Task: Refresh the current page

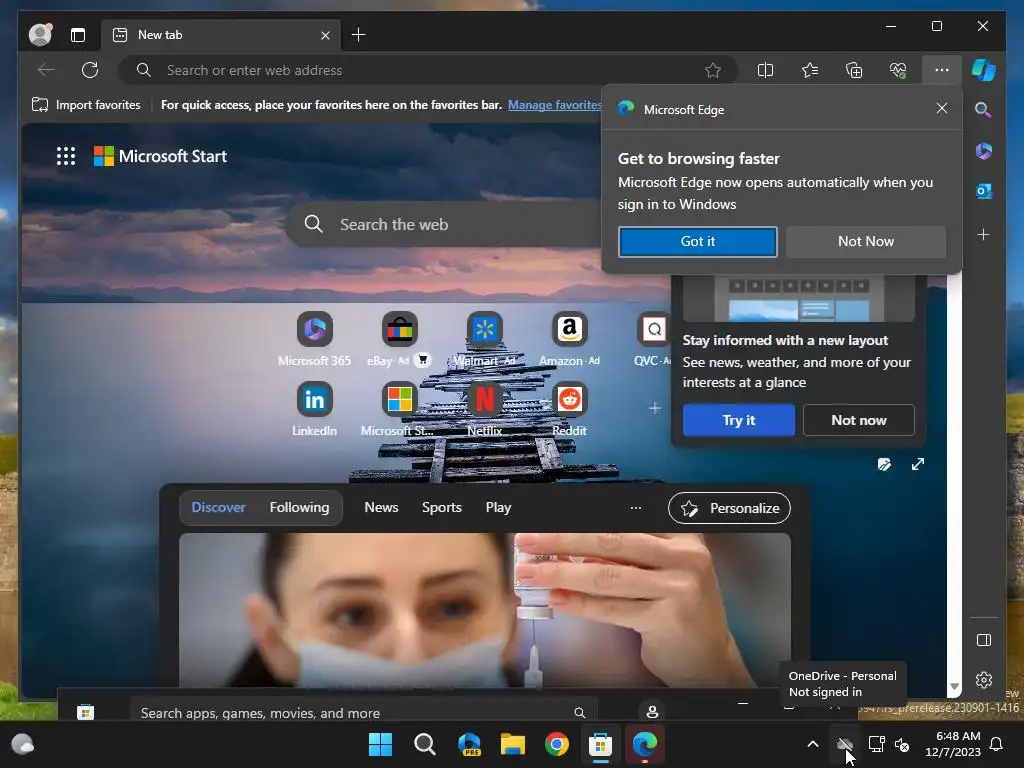Action: click(90, 70)
